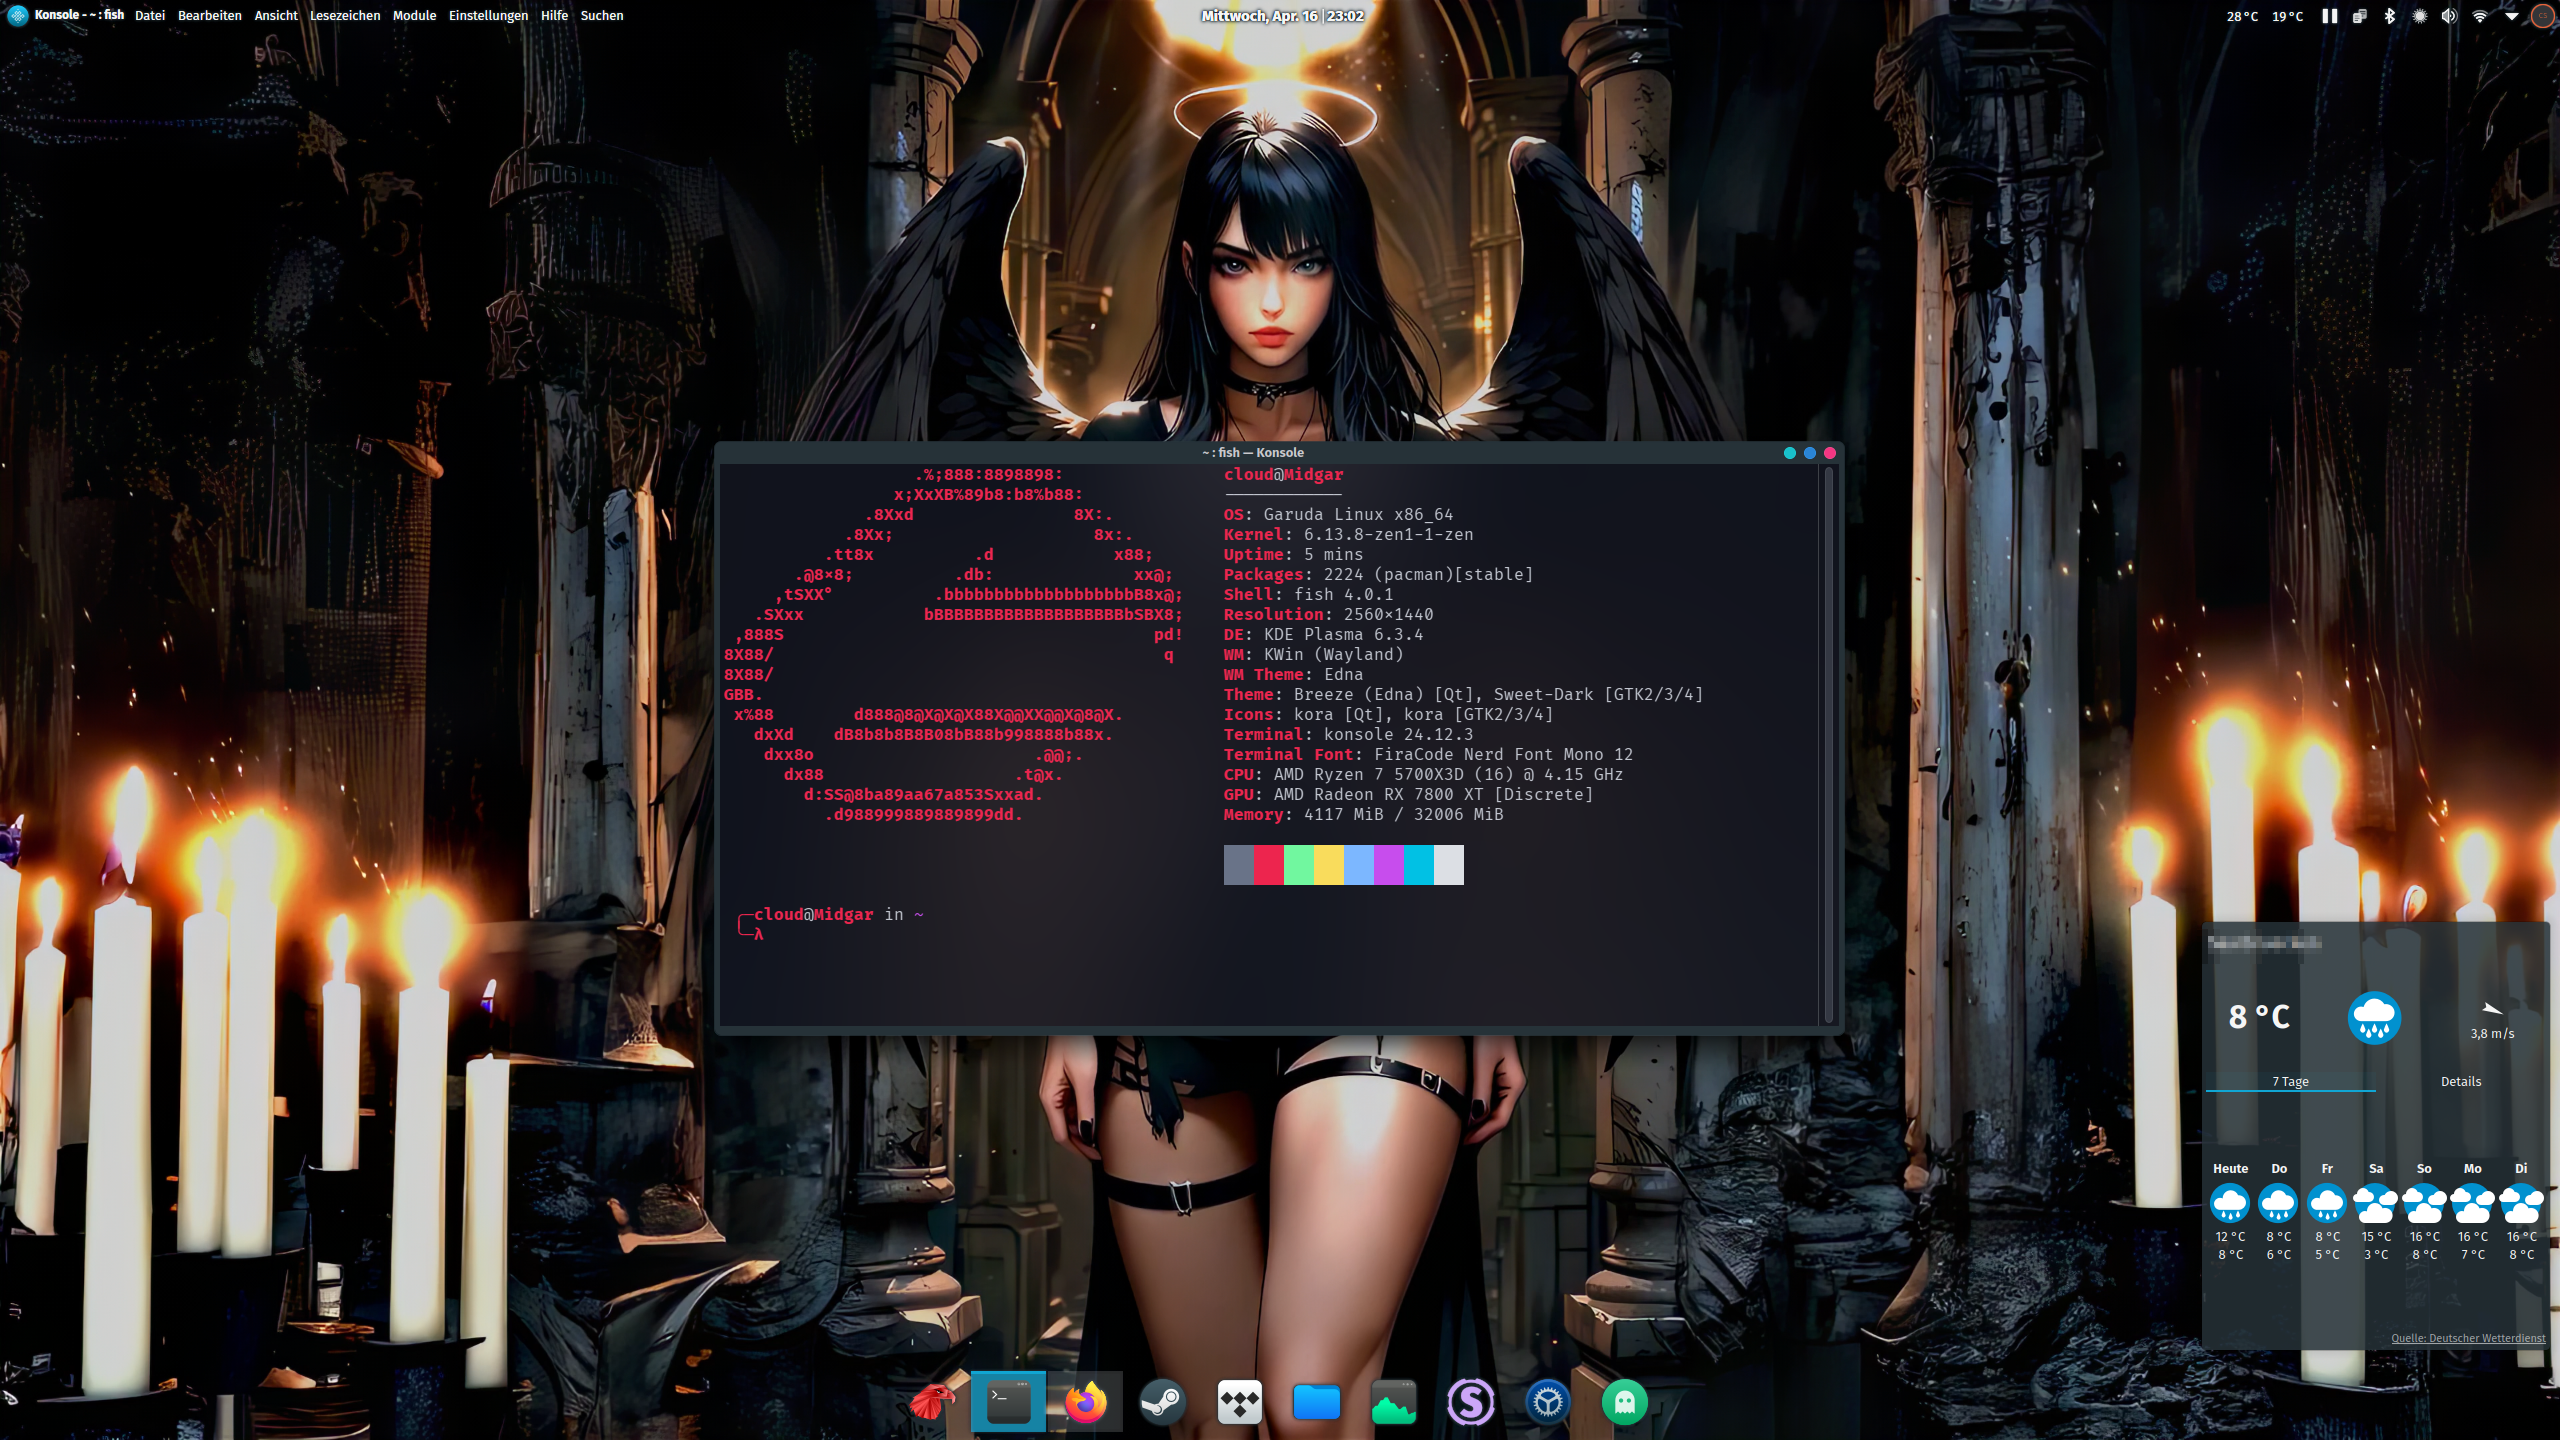Open the blue file manager folder icon

[1316, 1403]
